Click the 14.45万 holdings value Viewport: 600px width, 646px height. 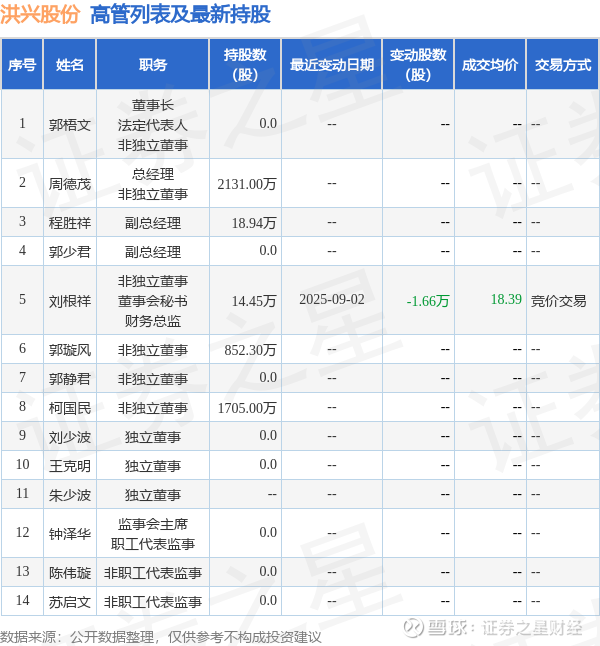[x=254, y=301]
